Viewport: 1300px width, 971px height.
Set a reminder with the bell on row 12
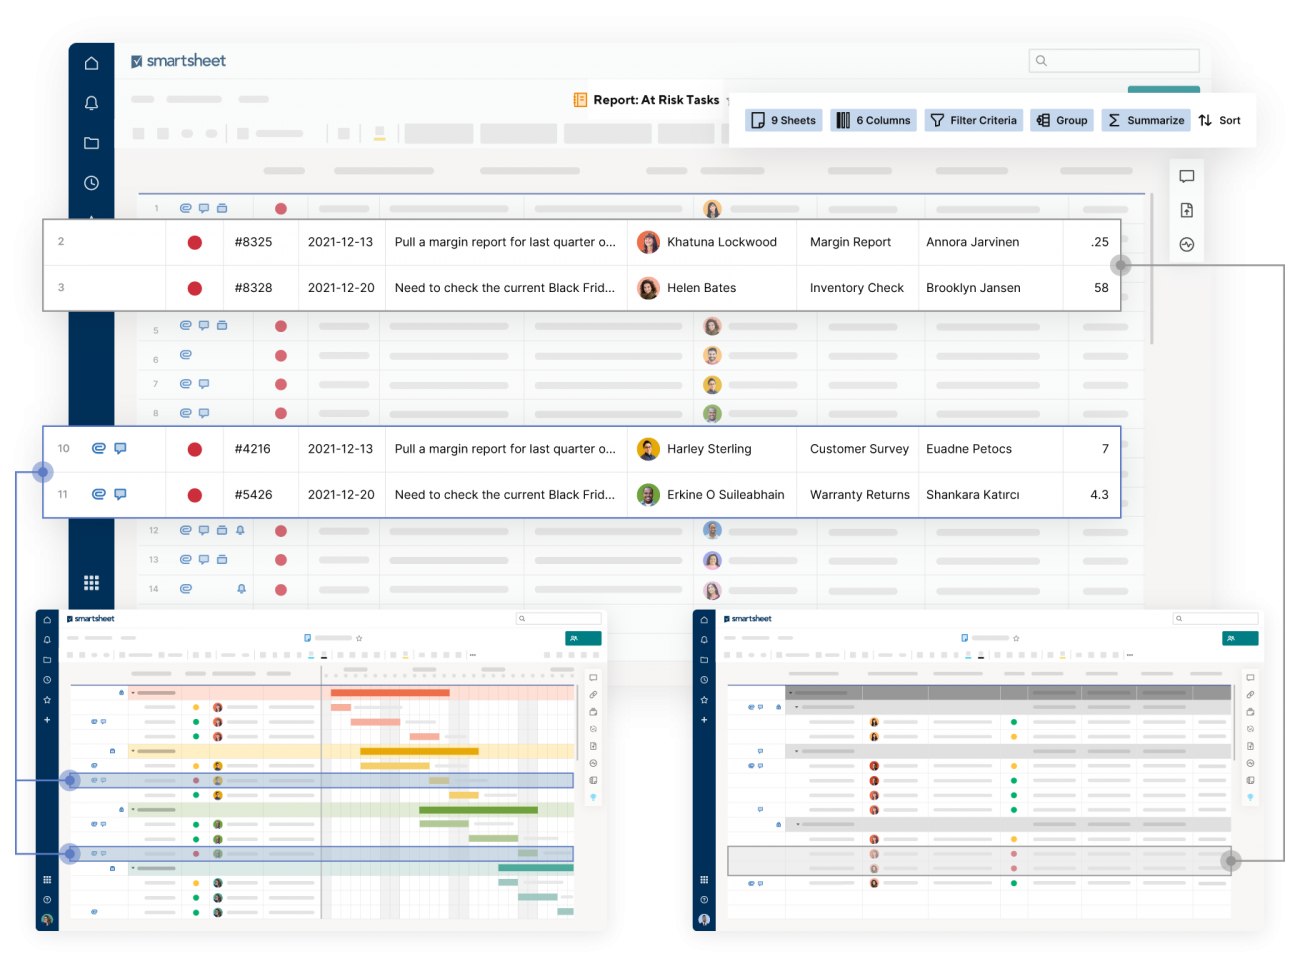240,530
